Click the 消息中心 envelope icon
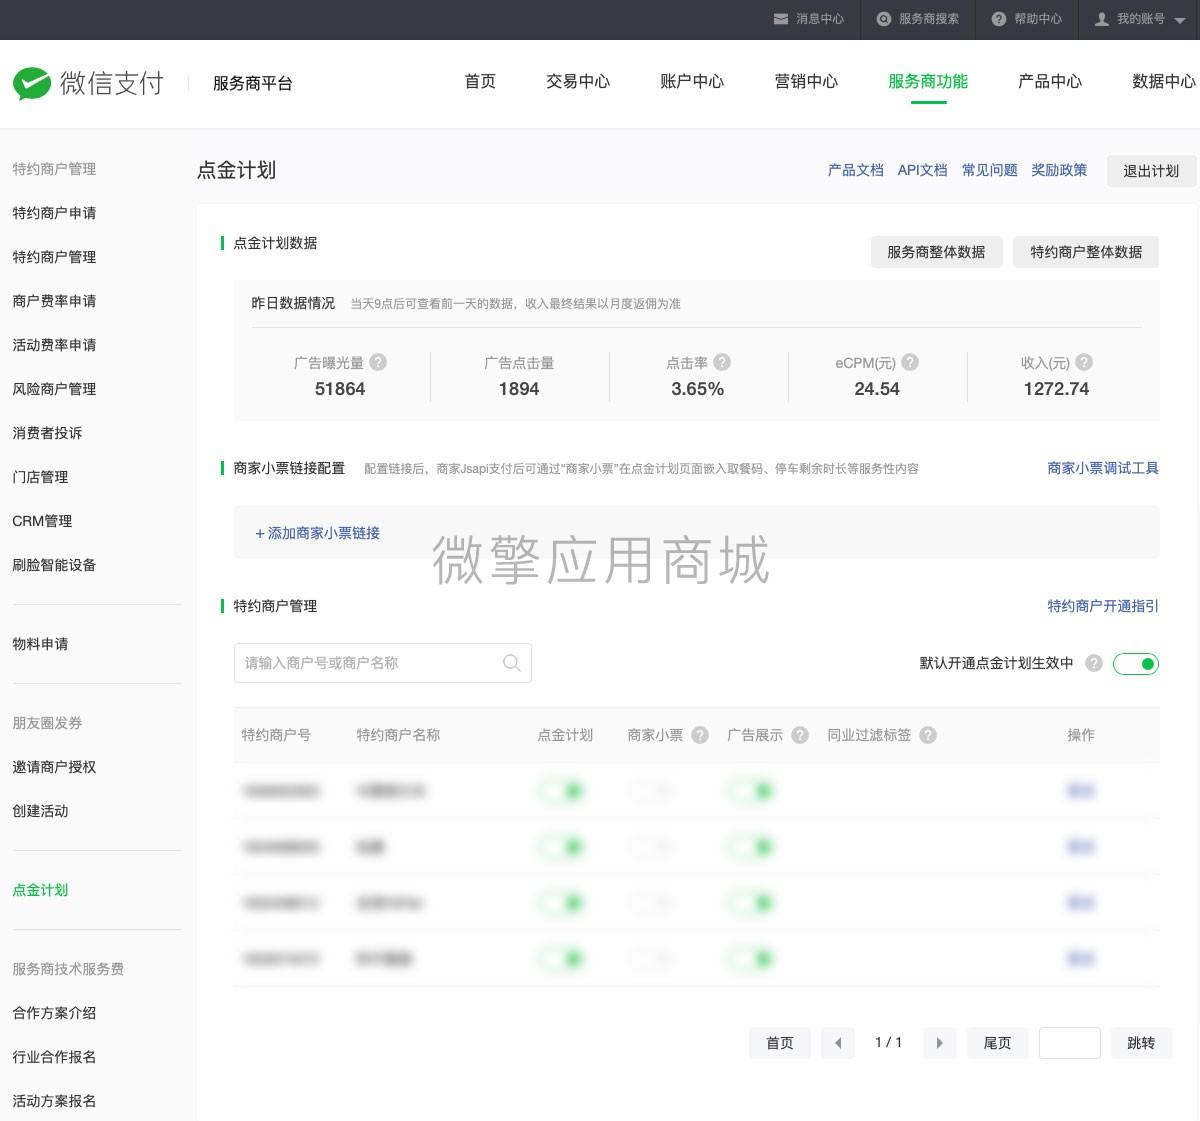 click(780, 19)
